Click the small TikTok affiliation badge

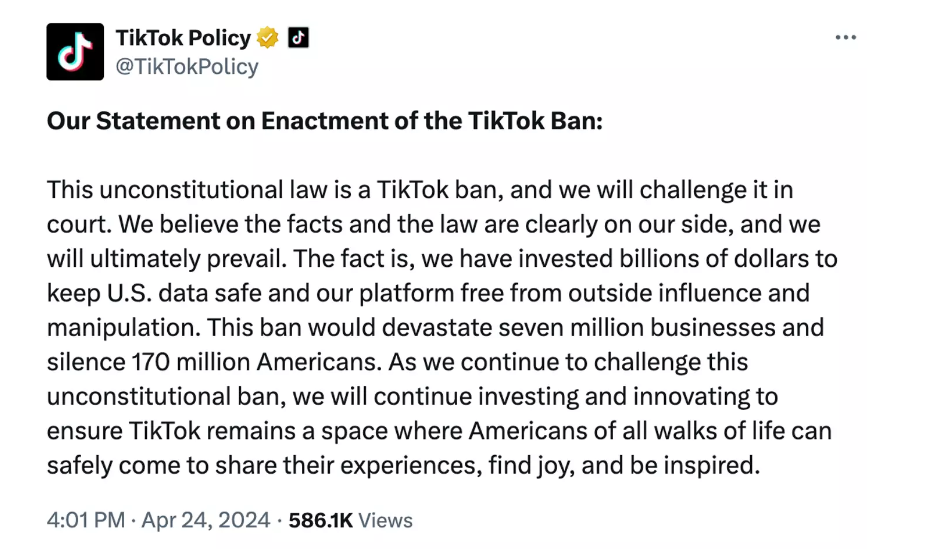coord(298,38)
